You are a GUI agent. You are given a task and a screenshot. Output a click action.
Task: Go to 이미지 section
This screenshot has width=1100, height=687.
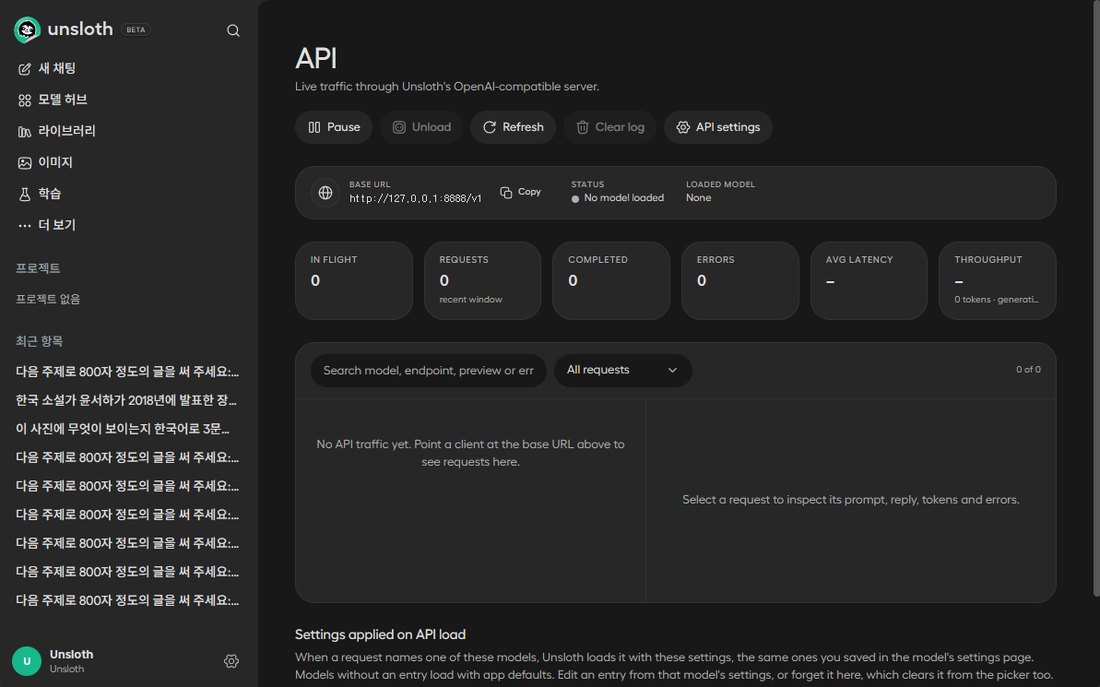45,162
